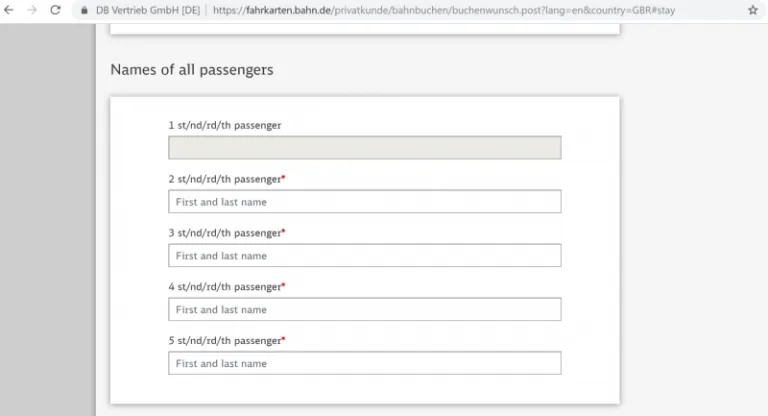Screen dimensions: 768x416
Task: Click the "4 st/nd/rd/th passenger" label
Action: (224, 287)
